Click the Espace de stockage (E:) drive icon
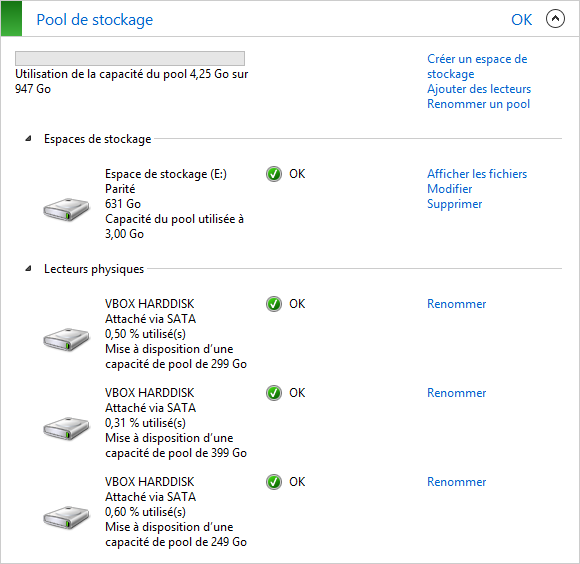Image resolution: width=580 pixels, height=564 pixels. tap(66, 209)
